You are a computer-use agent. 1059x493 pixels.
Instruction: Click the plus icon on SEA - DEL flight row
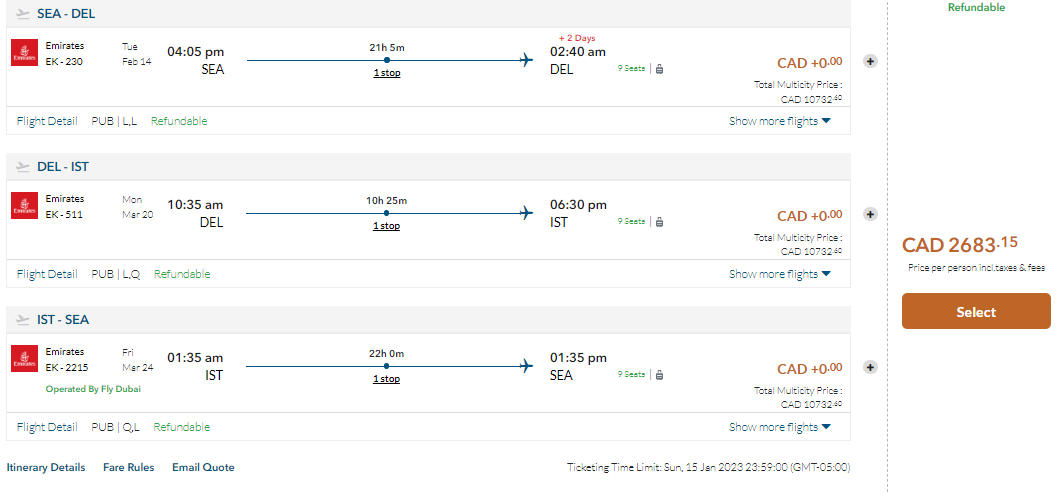pyautogui.click(x=870, y=61)
